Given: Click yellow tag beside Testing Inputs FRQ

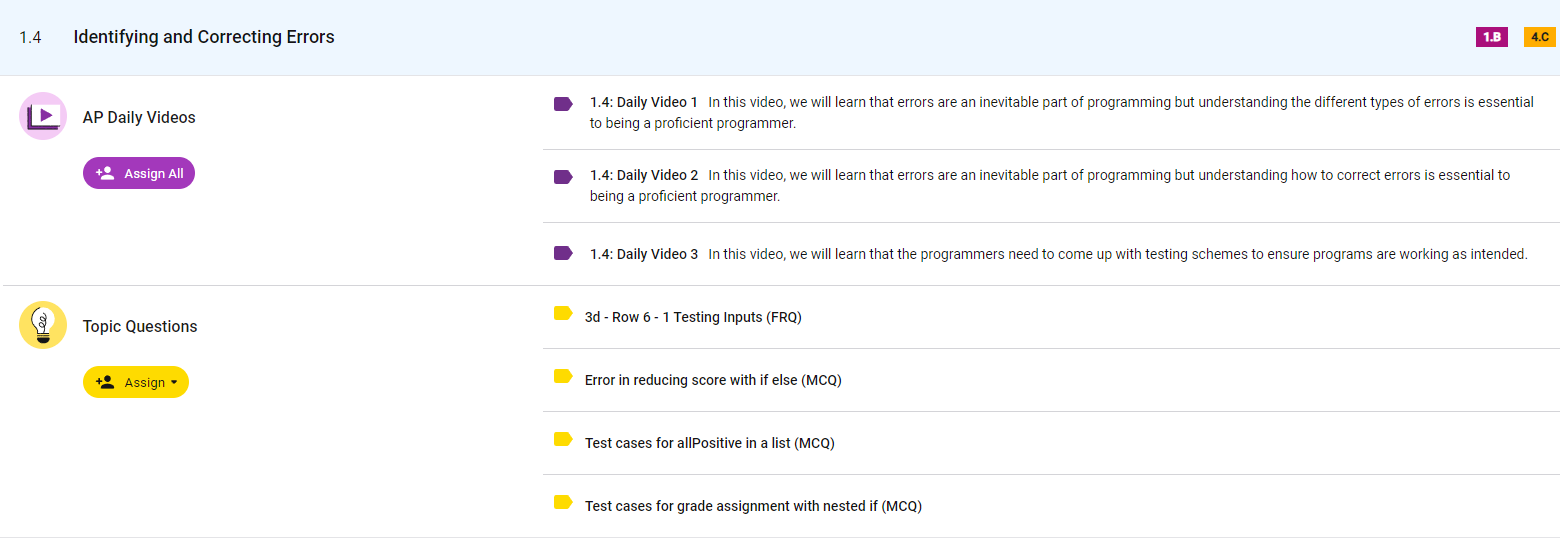Looking at the screenshot, I should [563, 314].
